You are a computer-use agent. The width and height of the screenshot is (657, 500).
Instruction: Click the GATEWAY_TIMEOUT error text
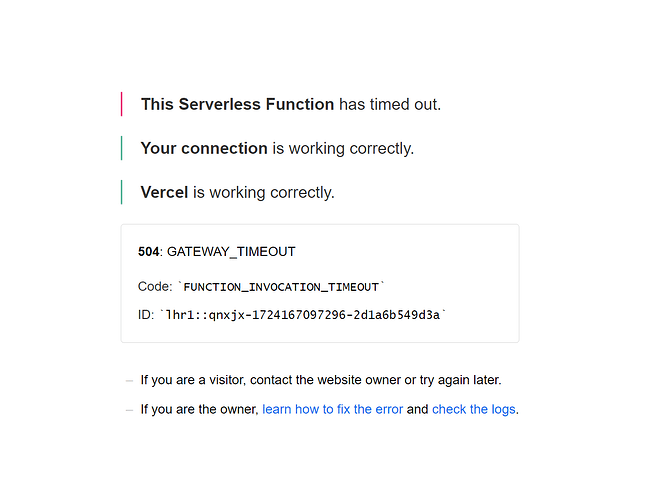pyautogui.click(x=231, y=252)
